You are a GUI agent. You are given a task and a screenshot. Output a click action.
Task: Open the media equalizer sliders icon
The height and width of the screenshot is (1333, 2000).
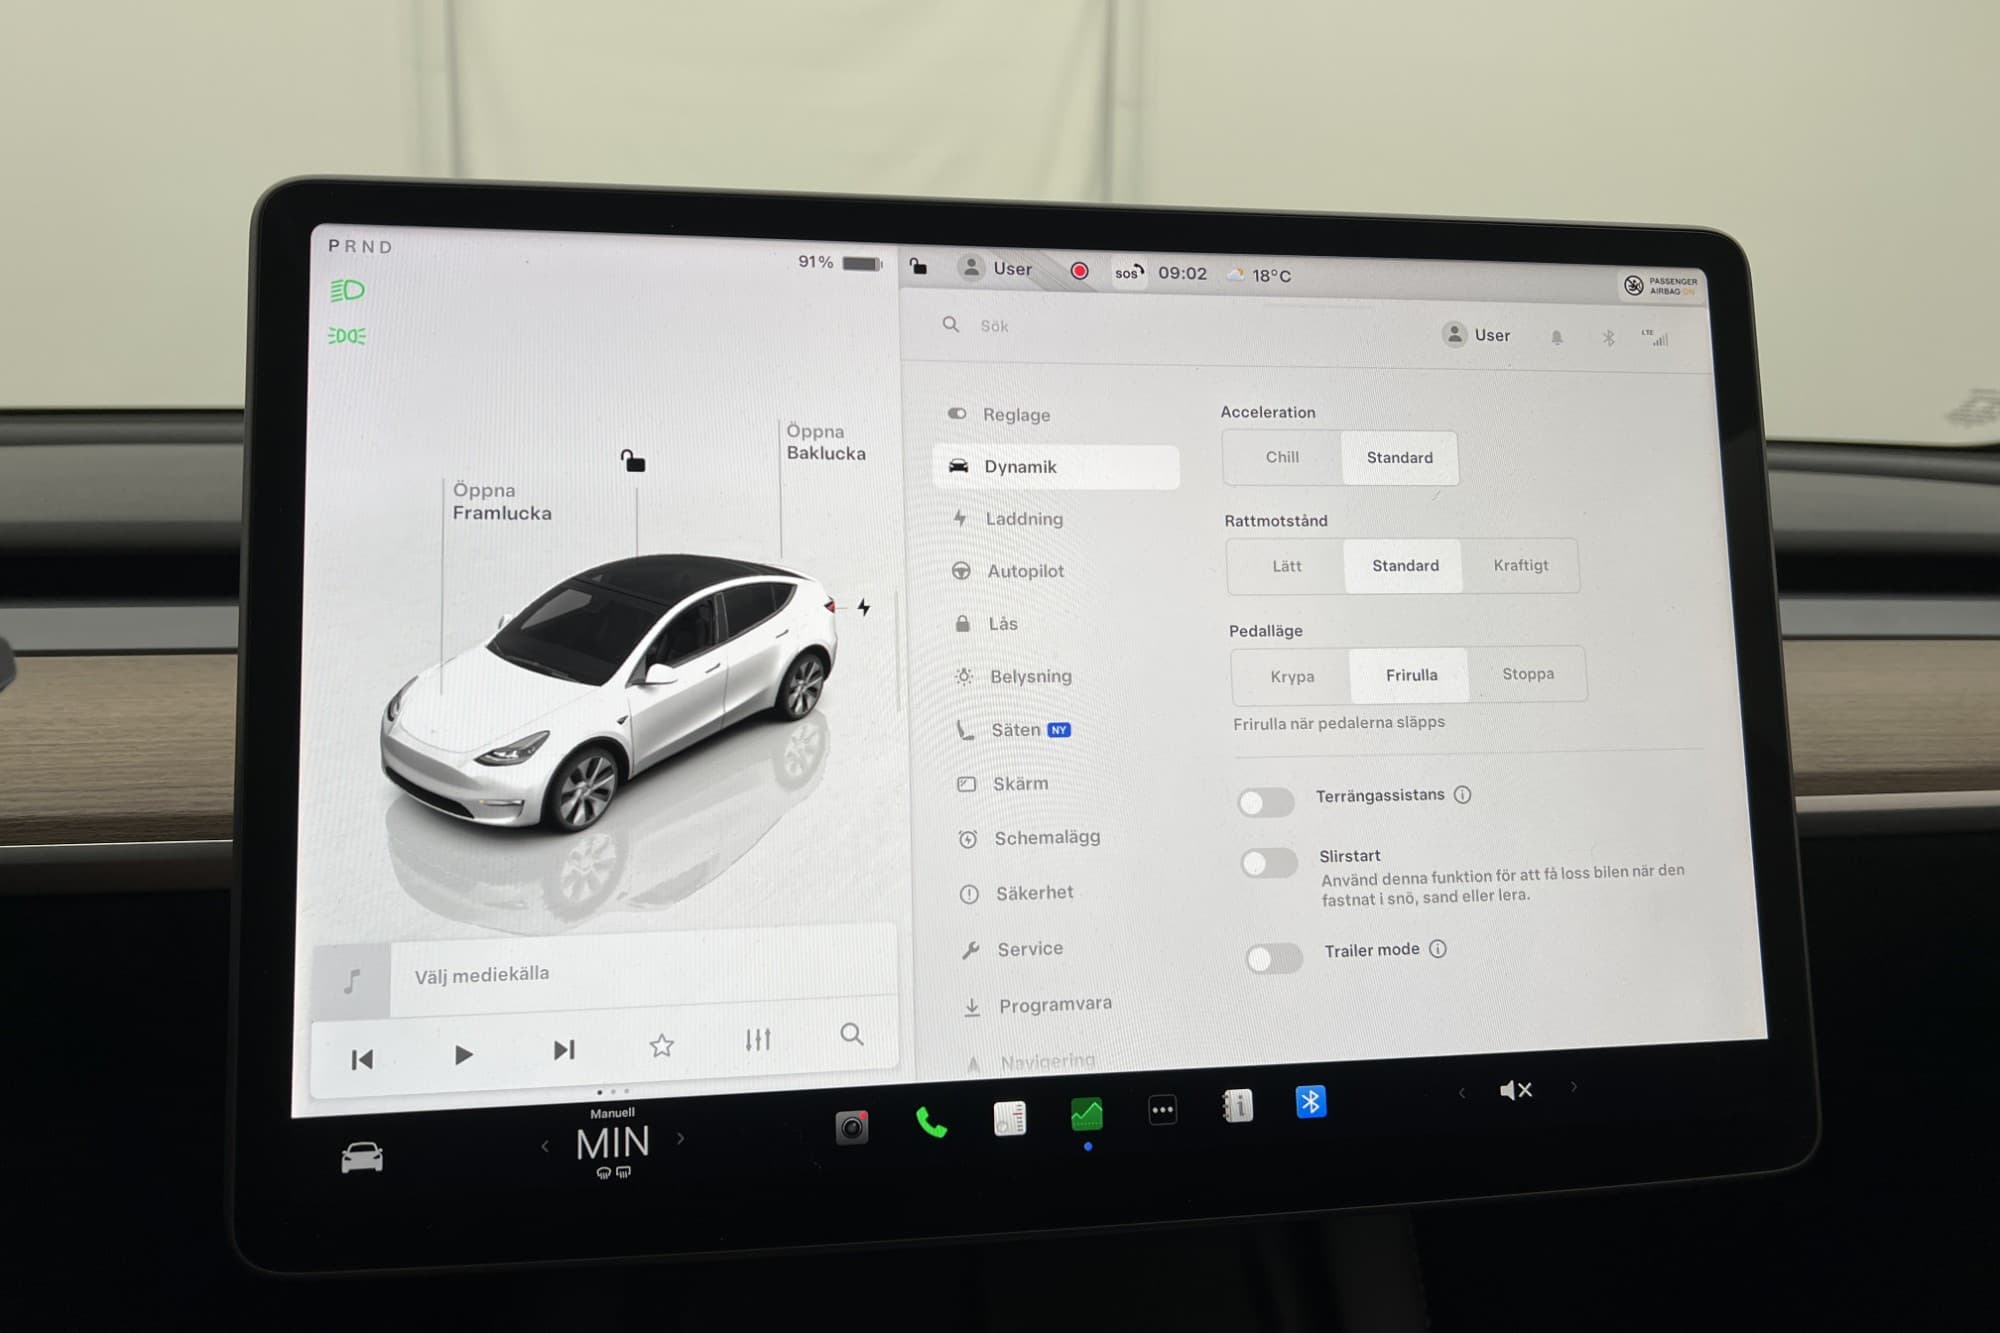pos(758,1040)
